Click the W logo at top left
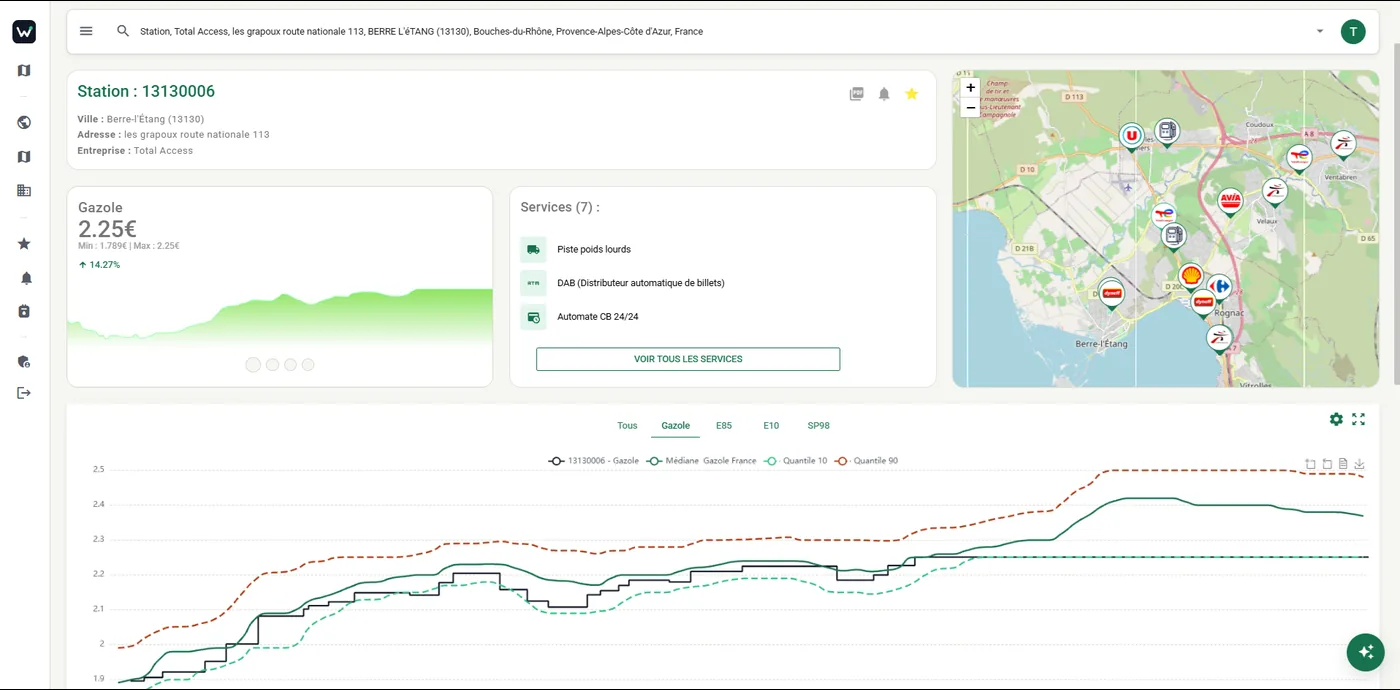1400x690 pixels. click(x=24, y=32)
